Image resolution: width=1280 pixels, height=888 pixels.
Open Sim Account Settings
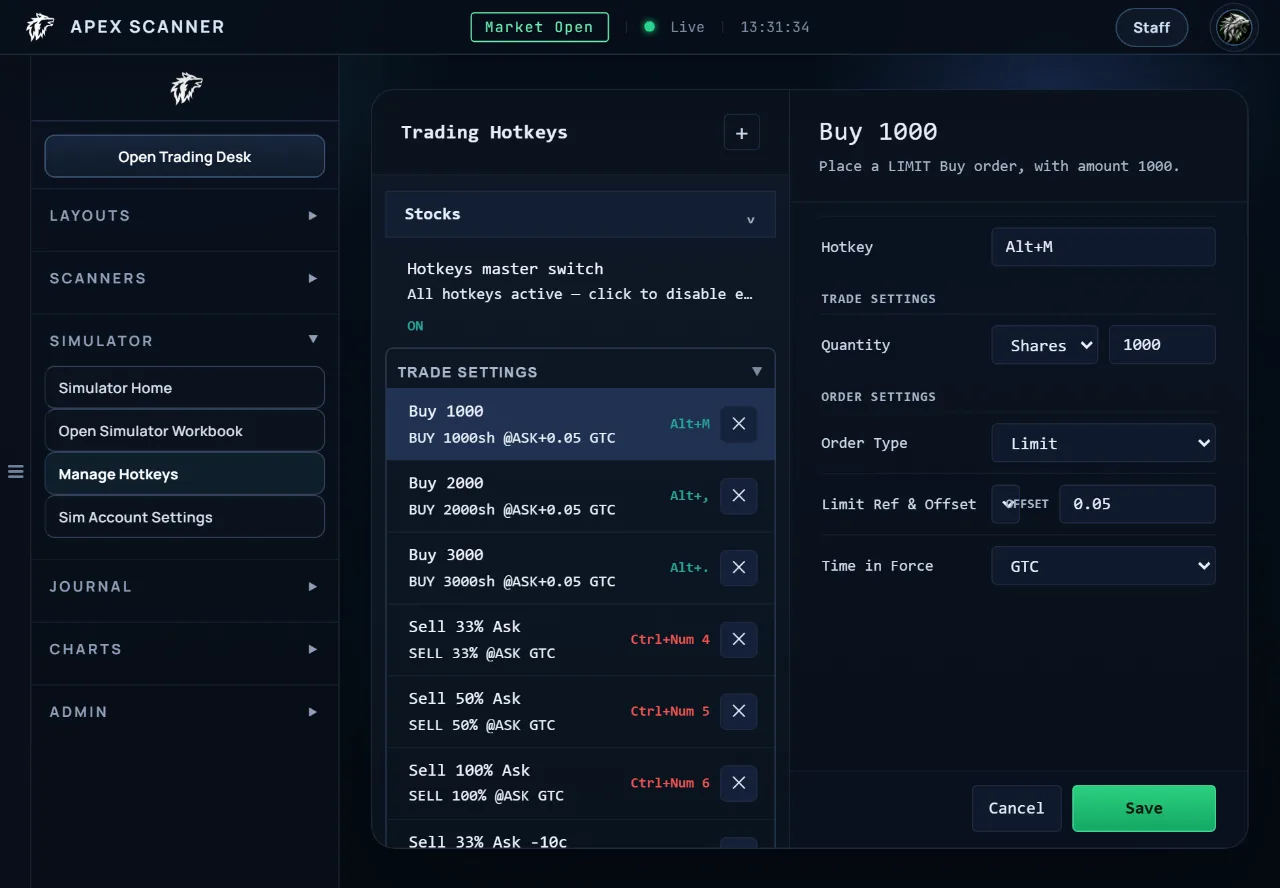[x=185, y=517]
